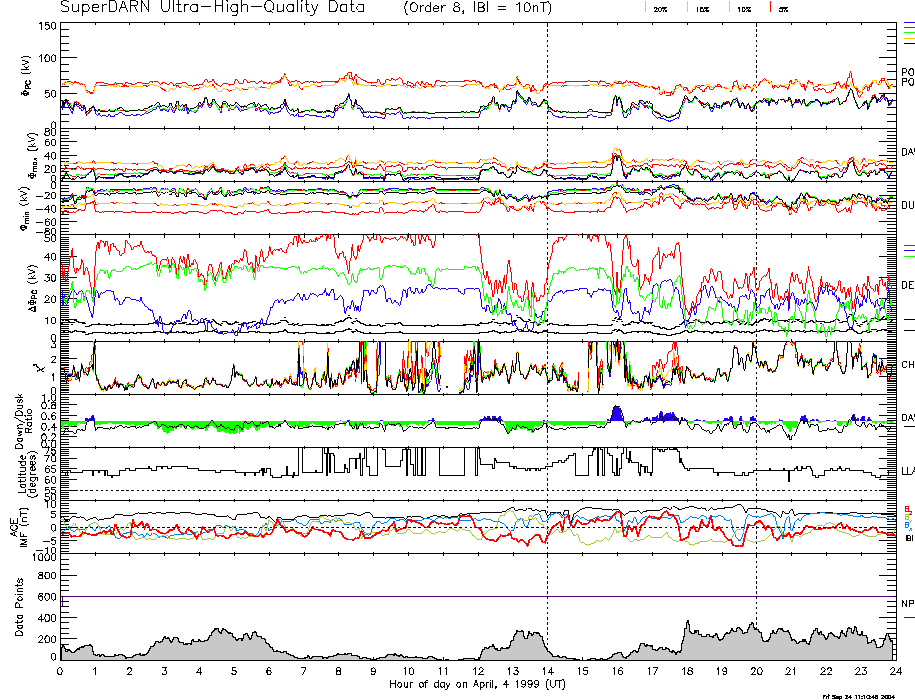Click the hour 0 tick label on x-axis
The width and height of the screenshot is (915, 700).
60,671
